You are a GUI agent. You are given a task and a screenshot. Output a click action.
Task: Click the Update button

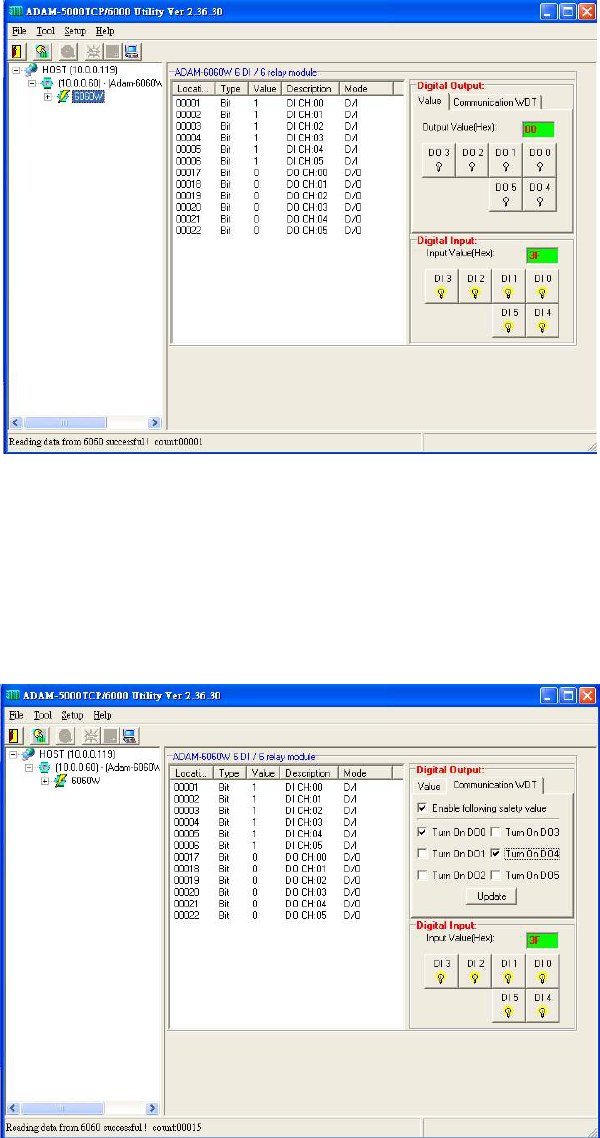point(491,896)
